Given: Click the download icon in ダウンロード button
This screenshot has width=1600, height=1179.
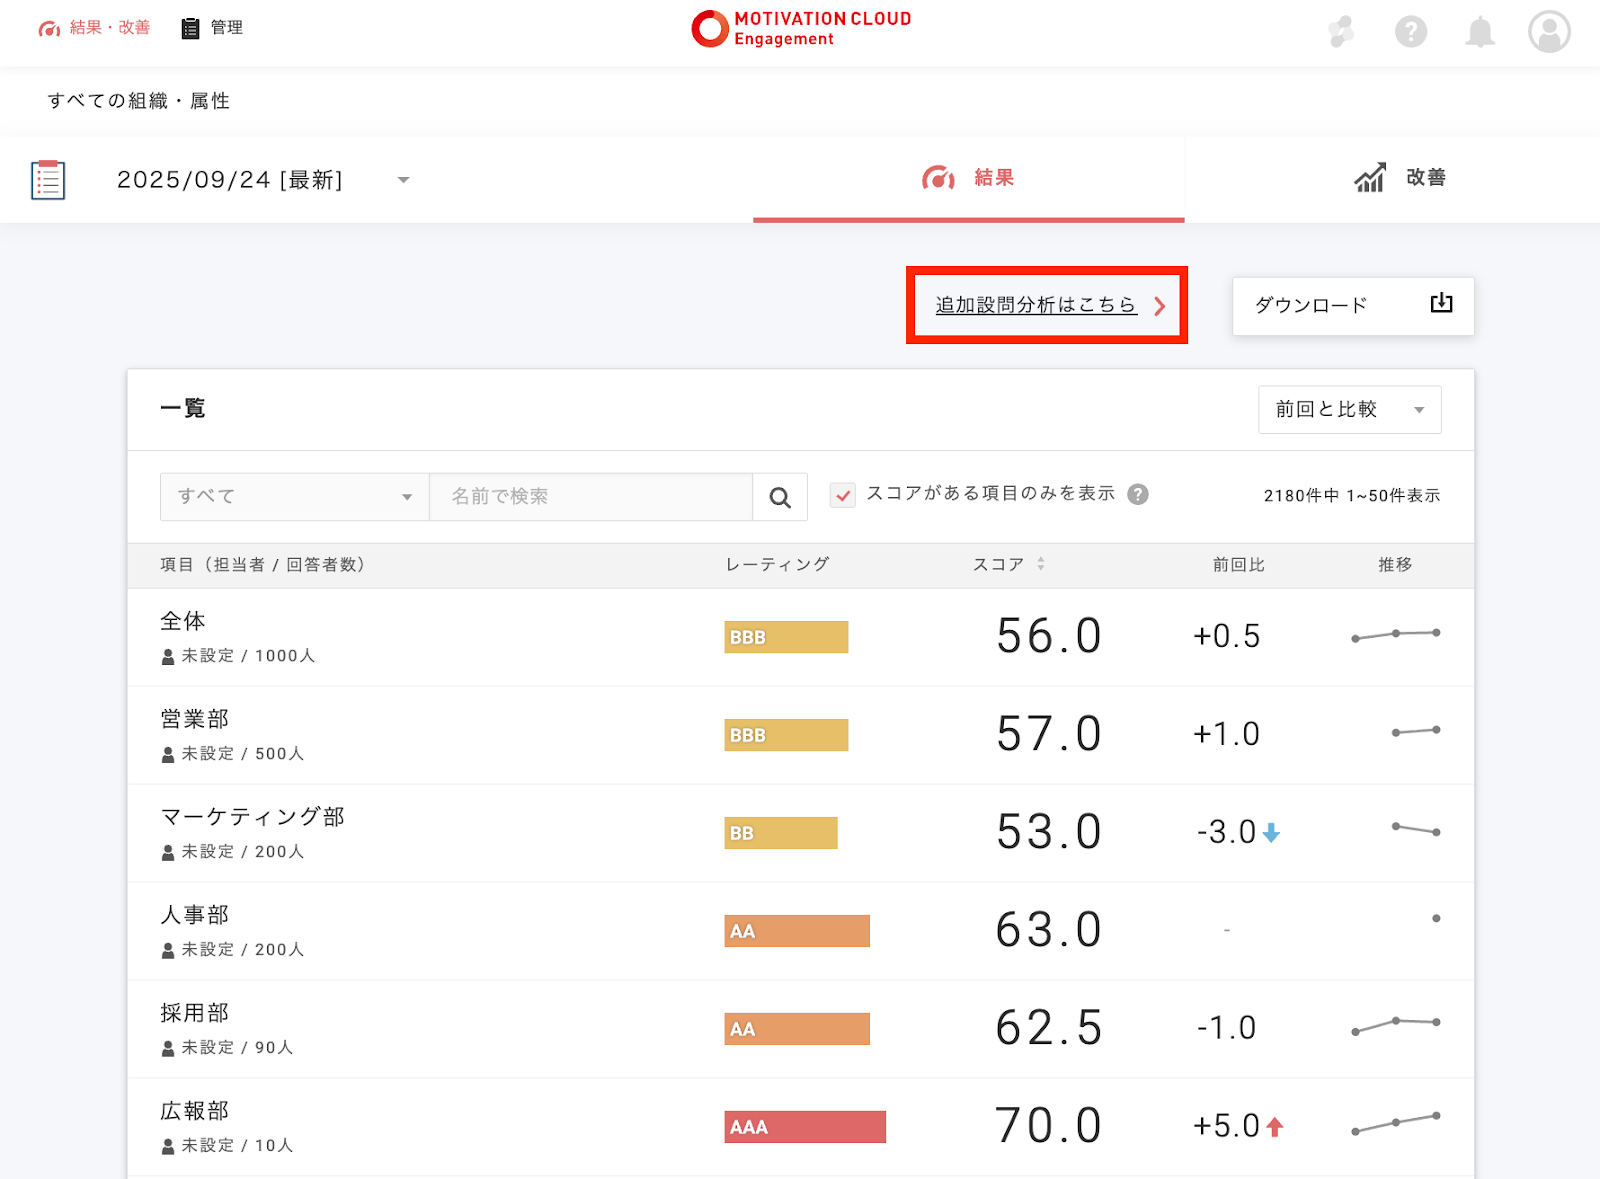Looking at the screenshot, I should (1440, 304).
